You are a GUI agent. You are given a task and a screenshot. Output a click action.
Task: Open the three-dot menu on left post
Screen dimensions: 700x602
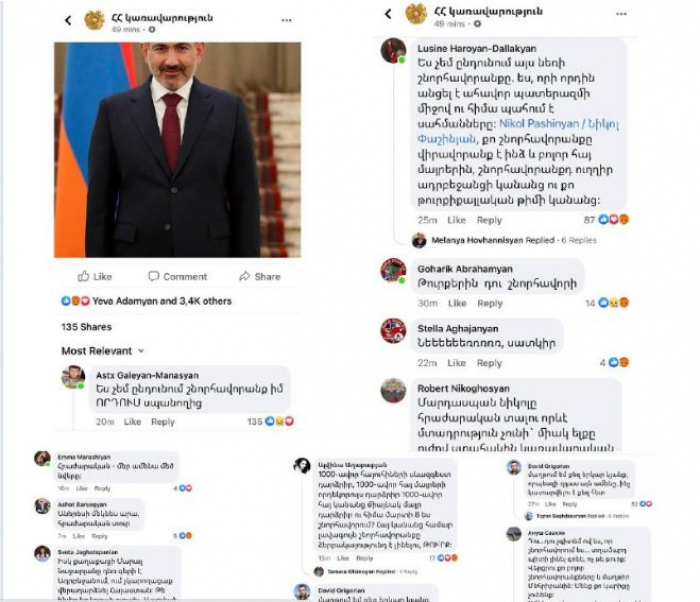[286, 20]
